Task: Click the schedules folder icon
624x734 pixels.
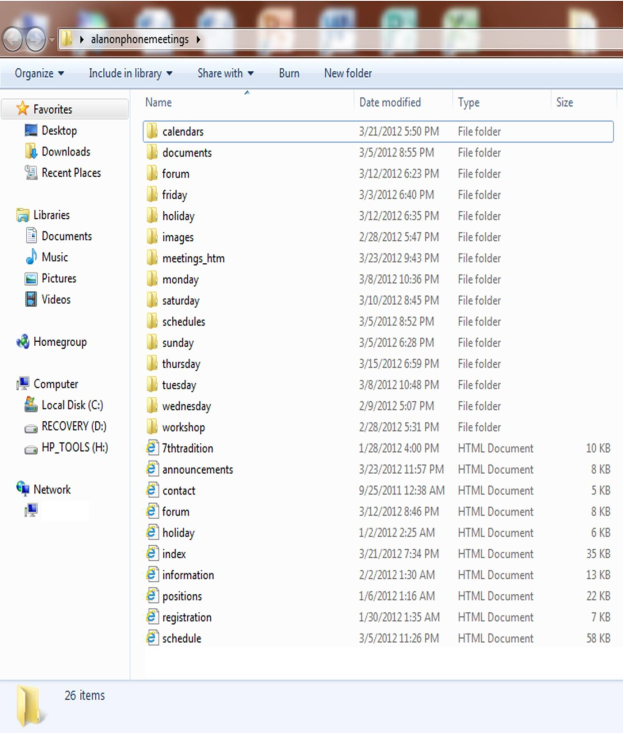Action: coord(152,322)
